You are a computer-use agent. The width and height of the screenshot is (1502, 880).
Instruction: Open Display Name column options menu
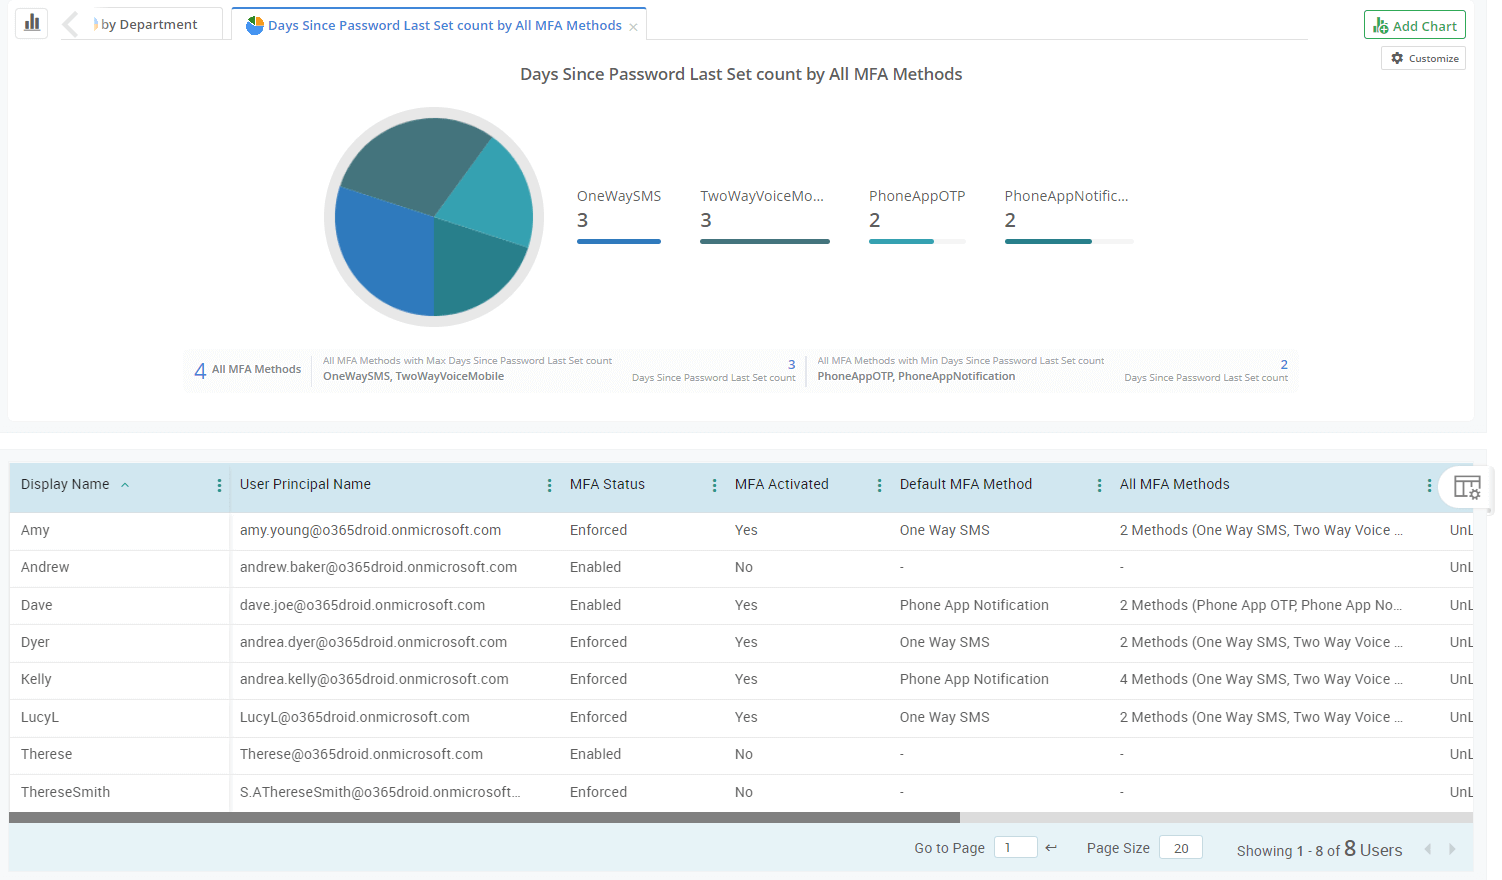(x=219, y=485)
